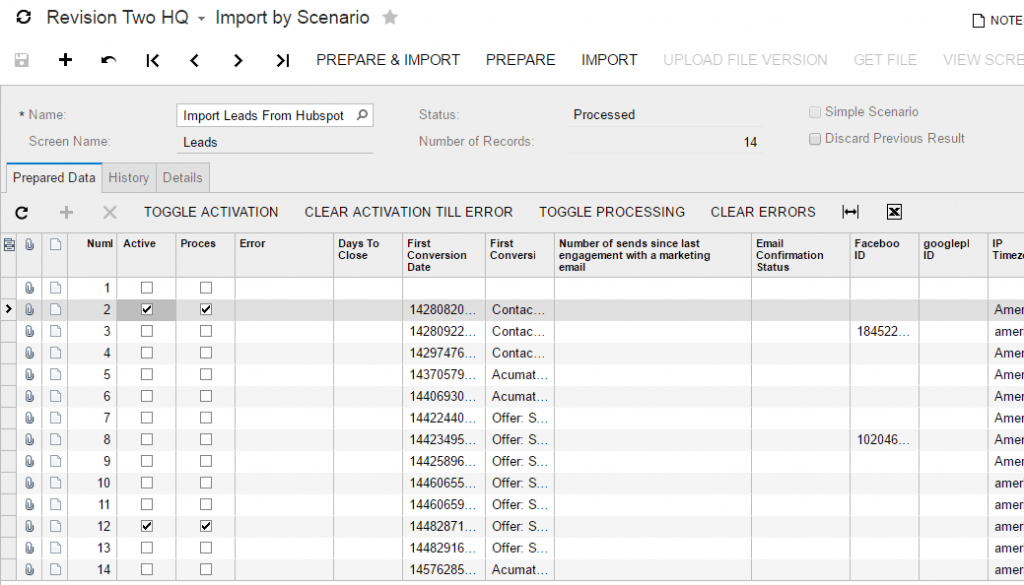Uncheck the Processed checkbox for row 2

(x=206, y=309)
